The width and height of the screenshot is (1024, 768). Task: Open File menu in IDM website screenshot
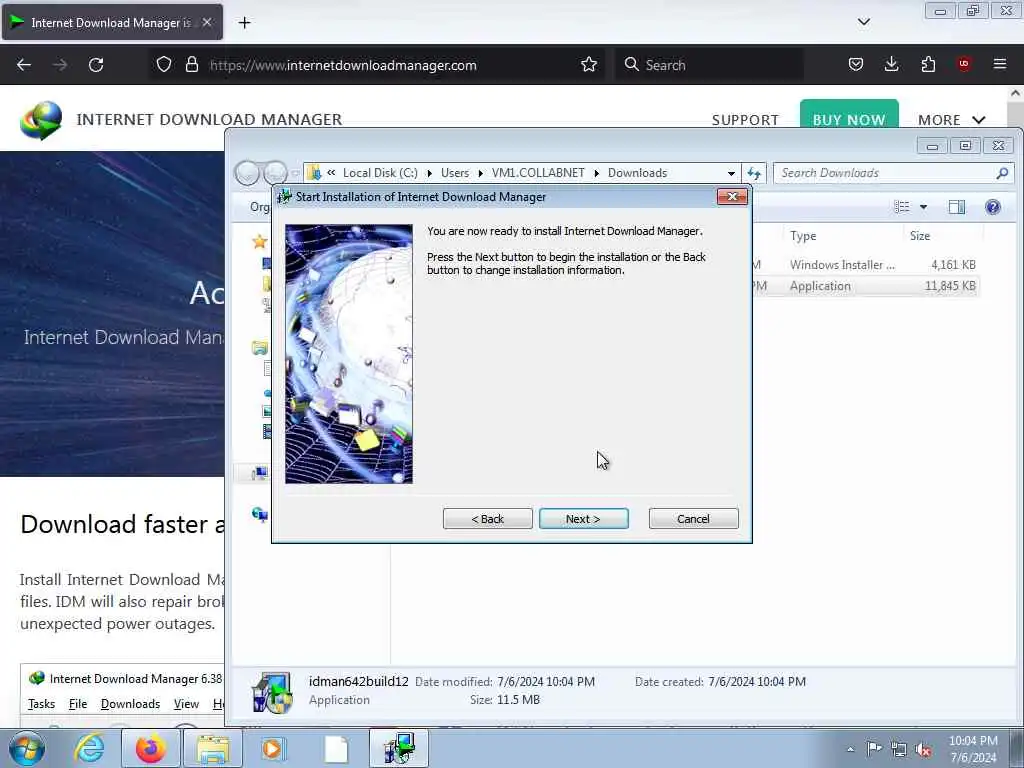78,704
